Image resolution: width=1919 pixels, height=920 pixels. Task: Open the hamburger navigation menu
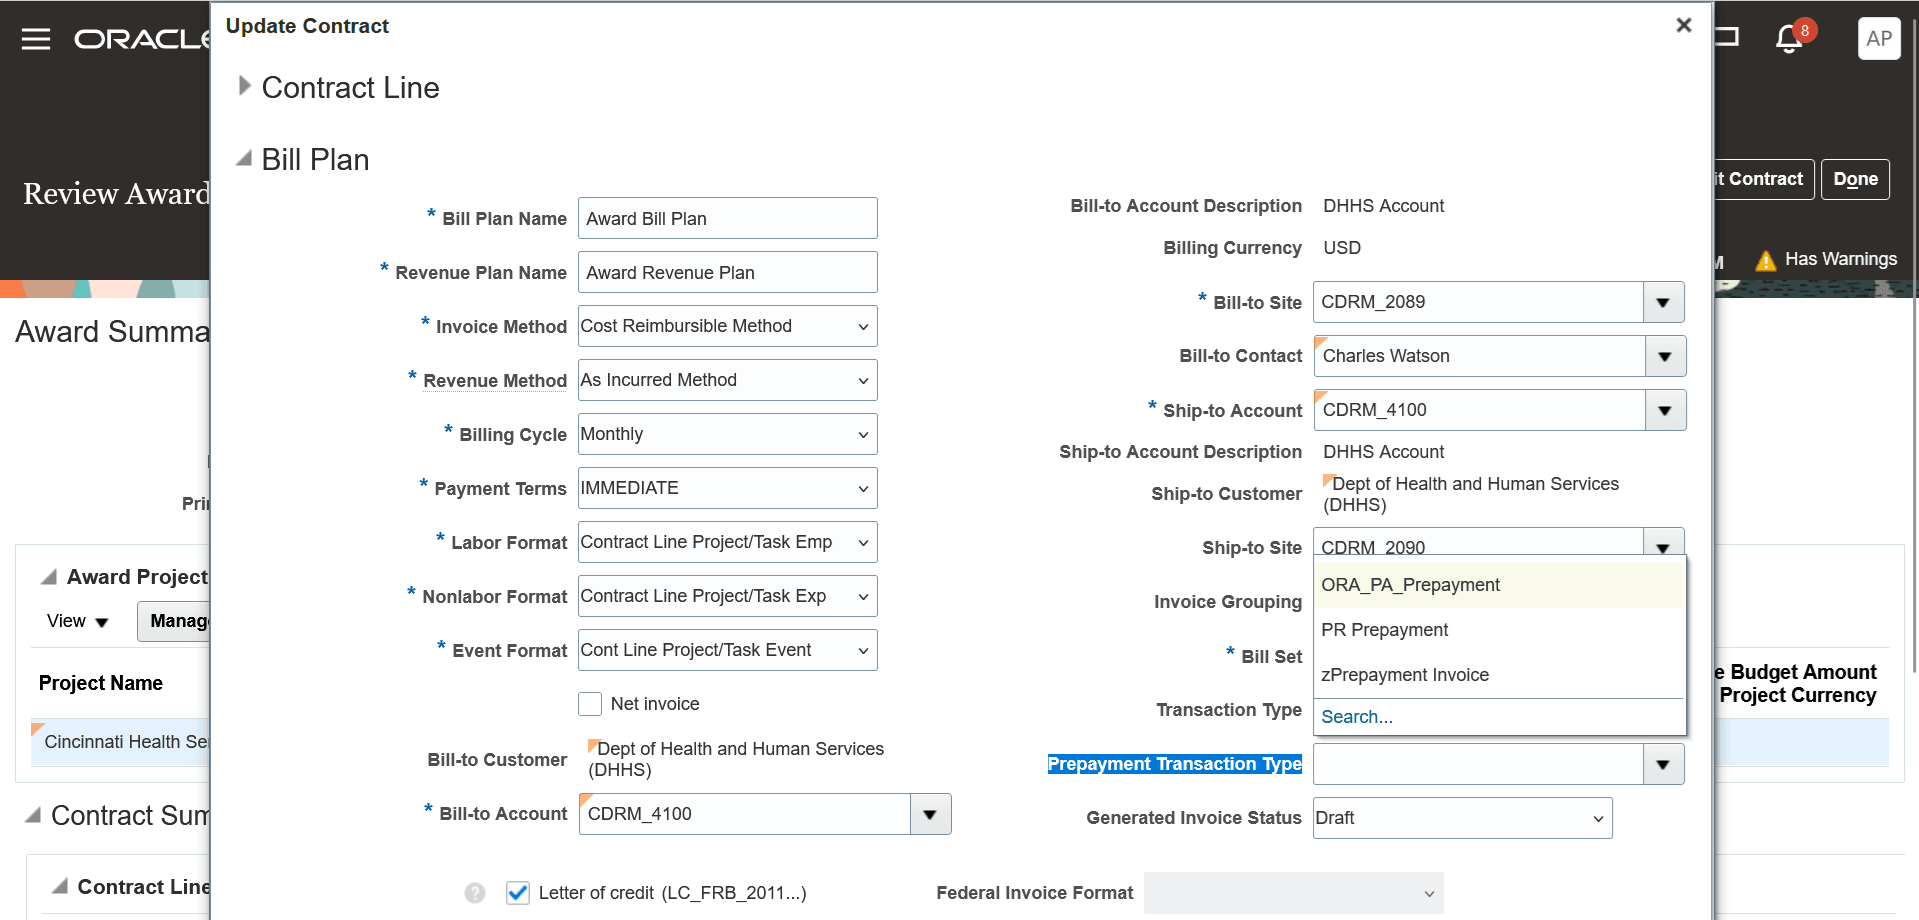pos(36,39)
